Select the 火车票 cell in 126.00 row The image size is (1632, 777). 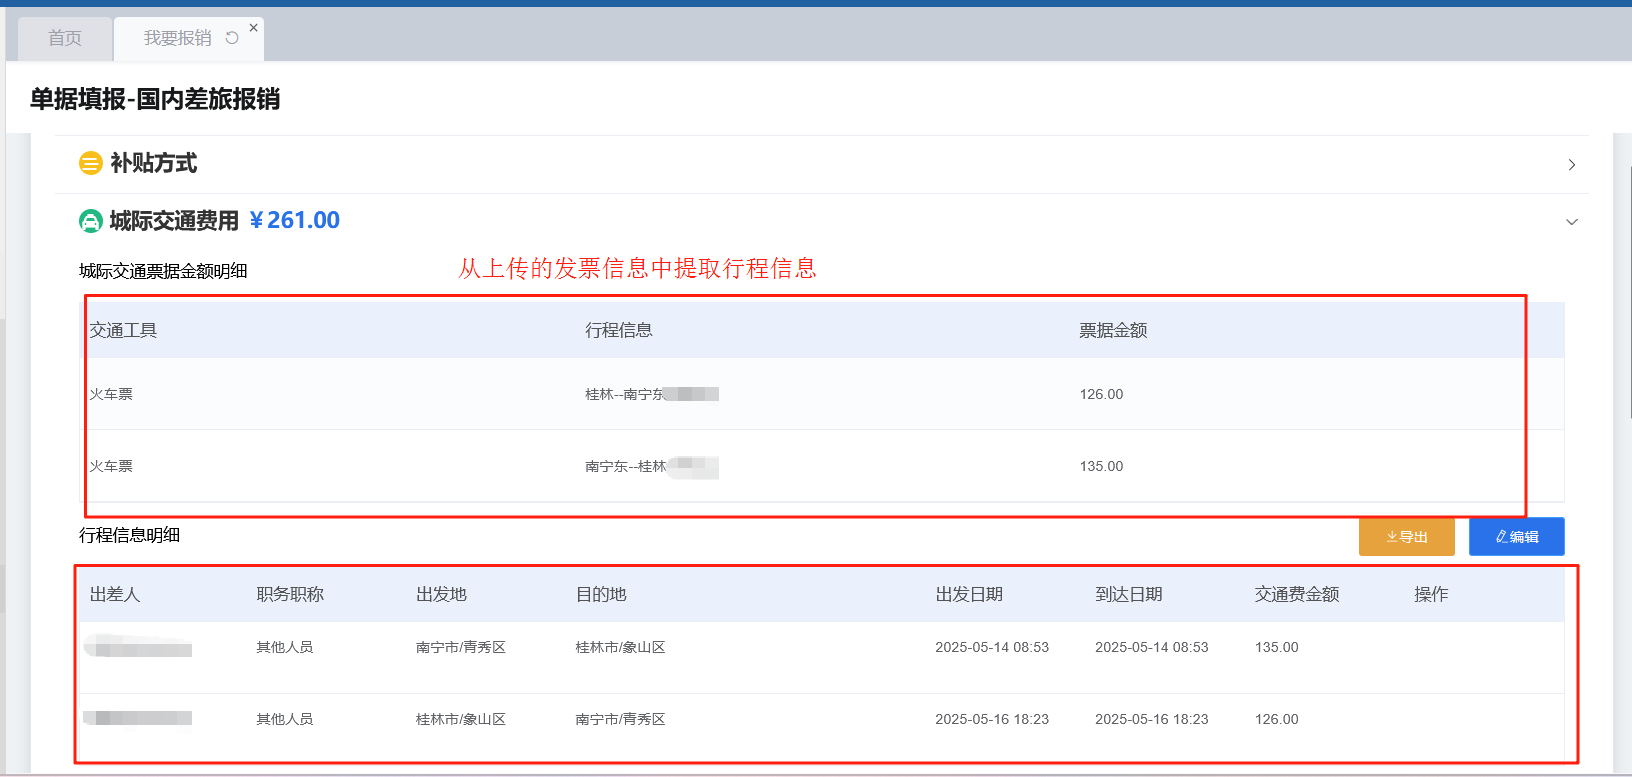pyautogui.click(x=111, y=394)
